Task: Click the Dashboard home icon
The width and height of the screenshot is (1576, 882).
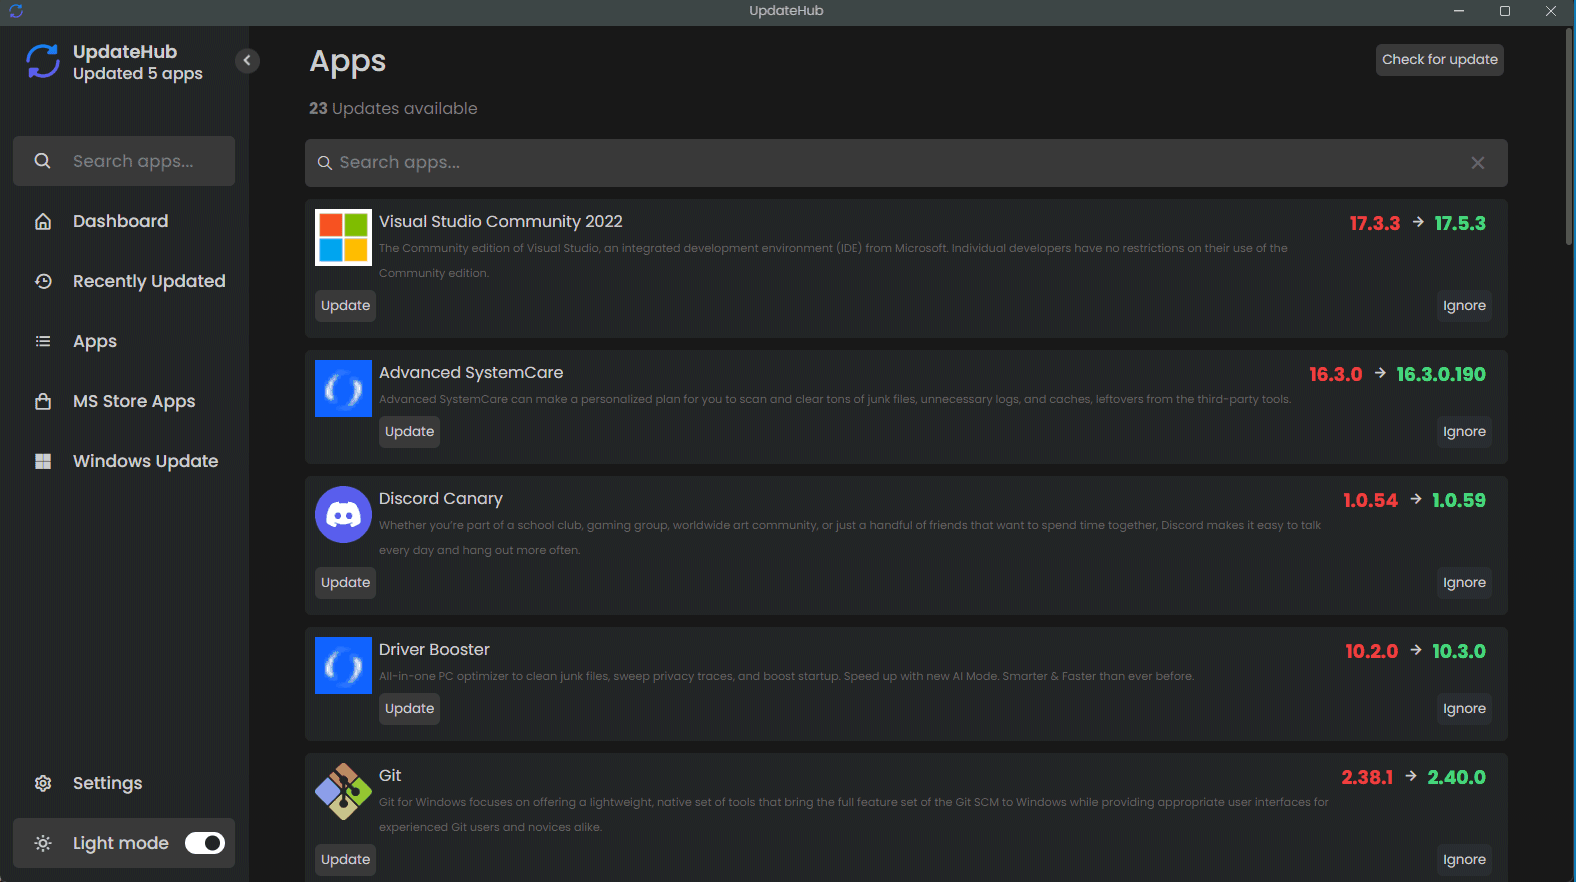Action: tap(43, 222)
